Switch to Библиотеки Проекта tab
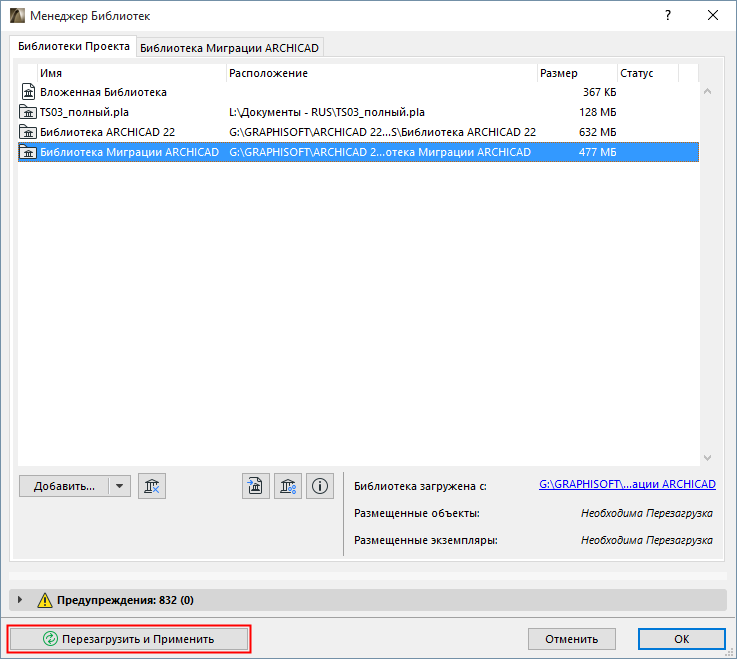Viewport: 737px width, 659px height. pyautogui.click(x=73, y=46)
